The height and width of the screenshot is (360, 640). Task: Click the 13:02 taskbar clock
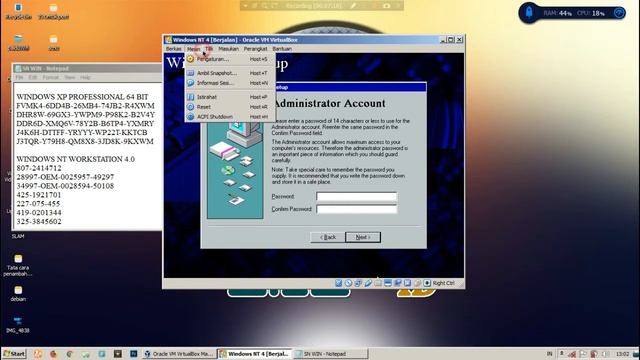(622, 354)
